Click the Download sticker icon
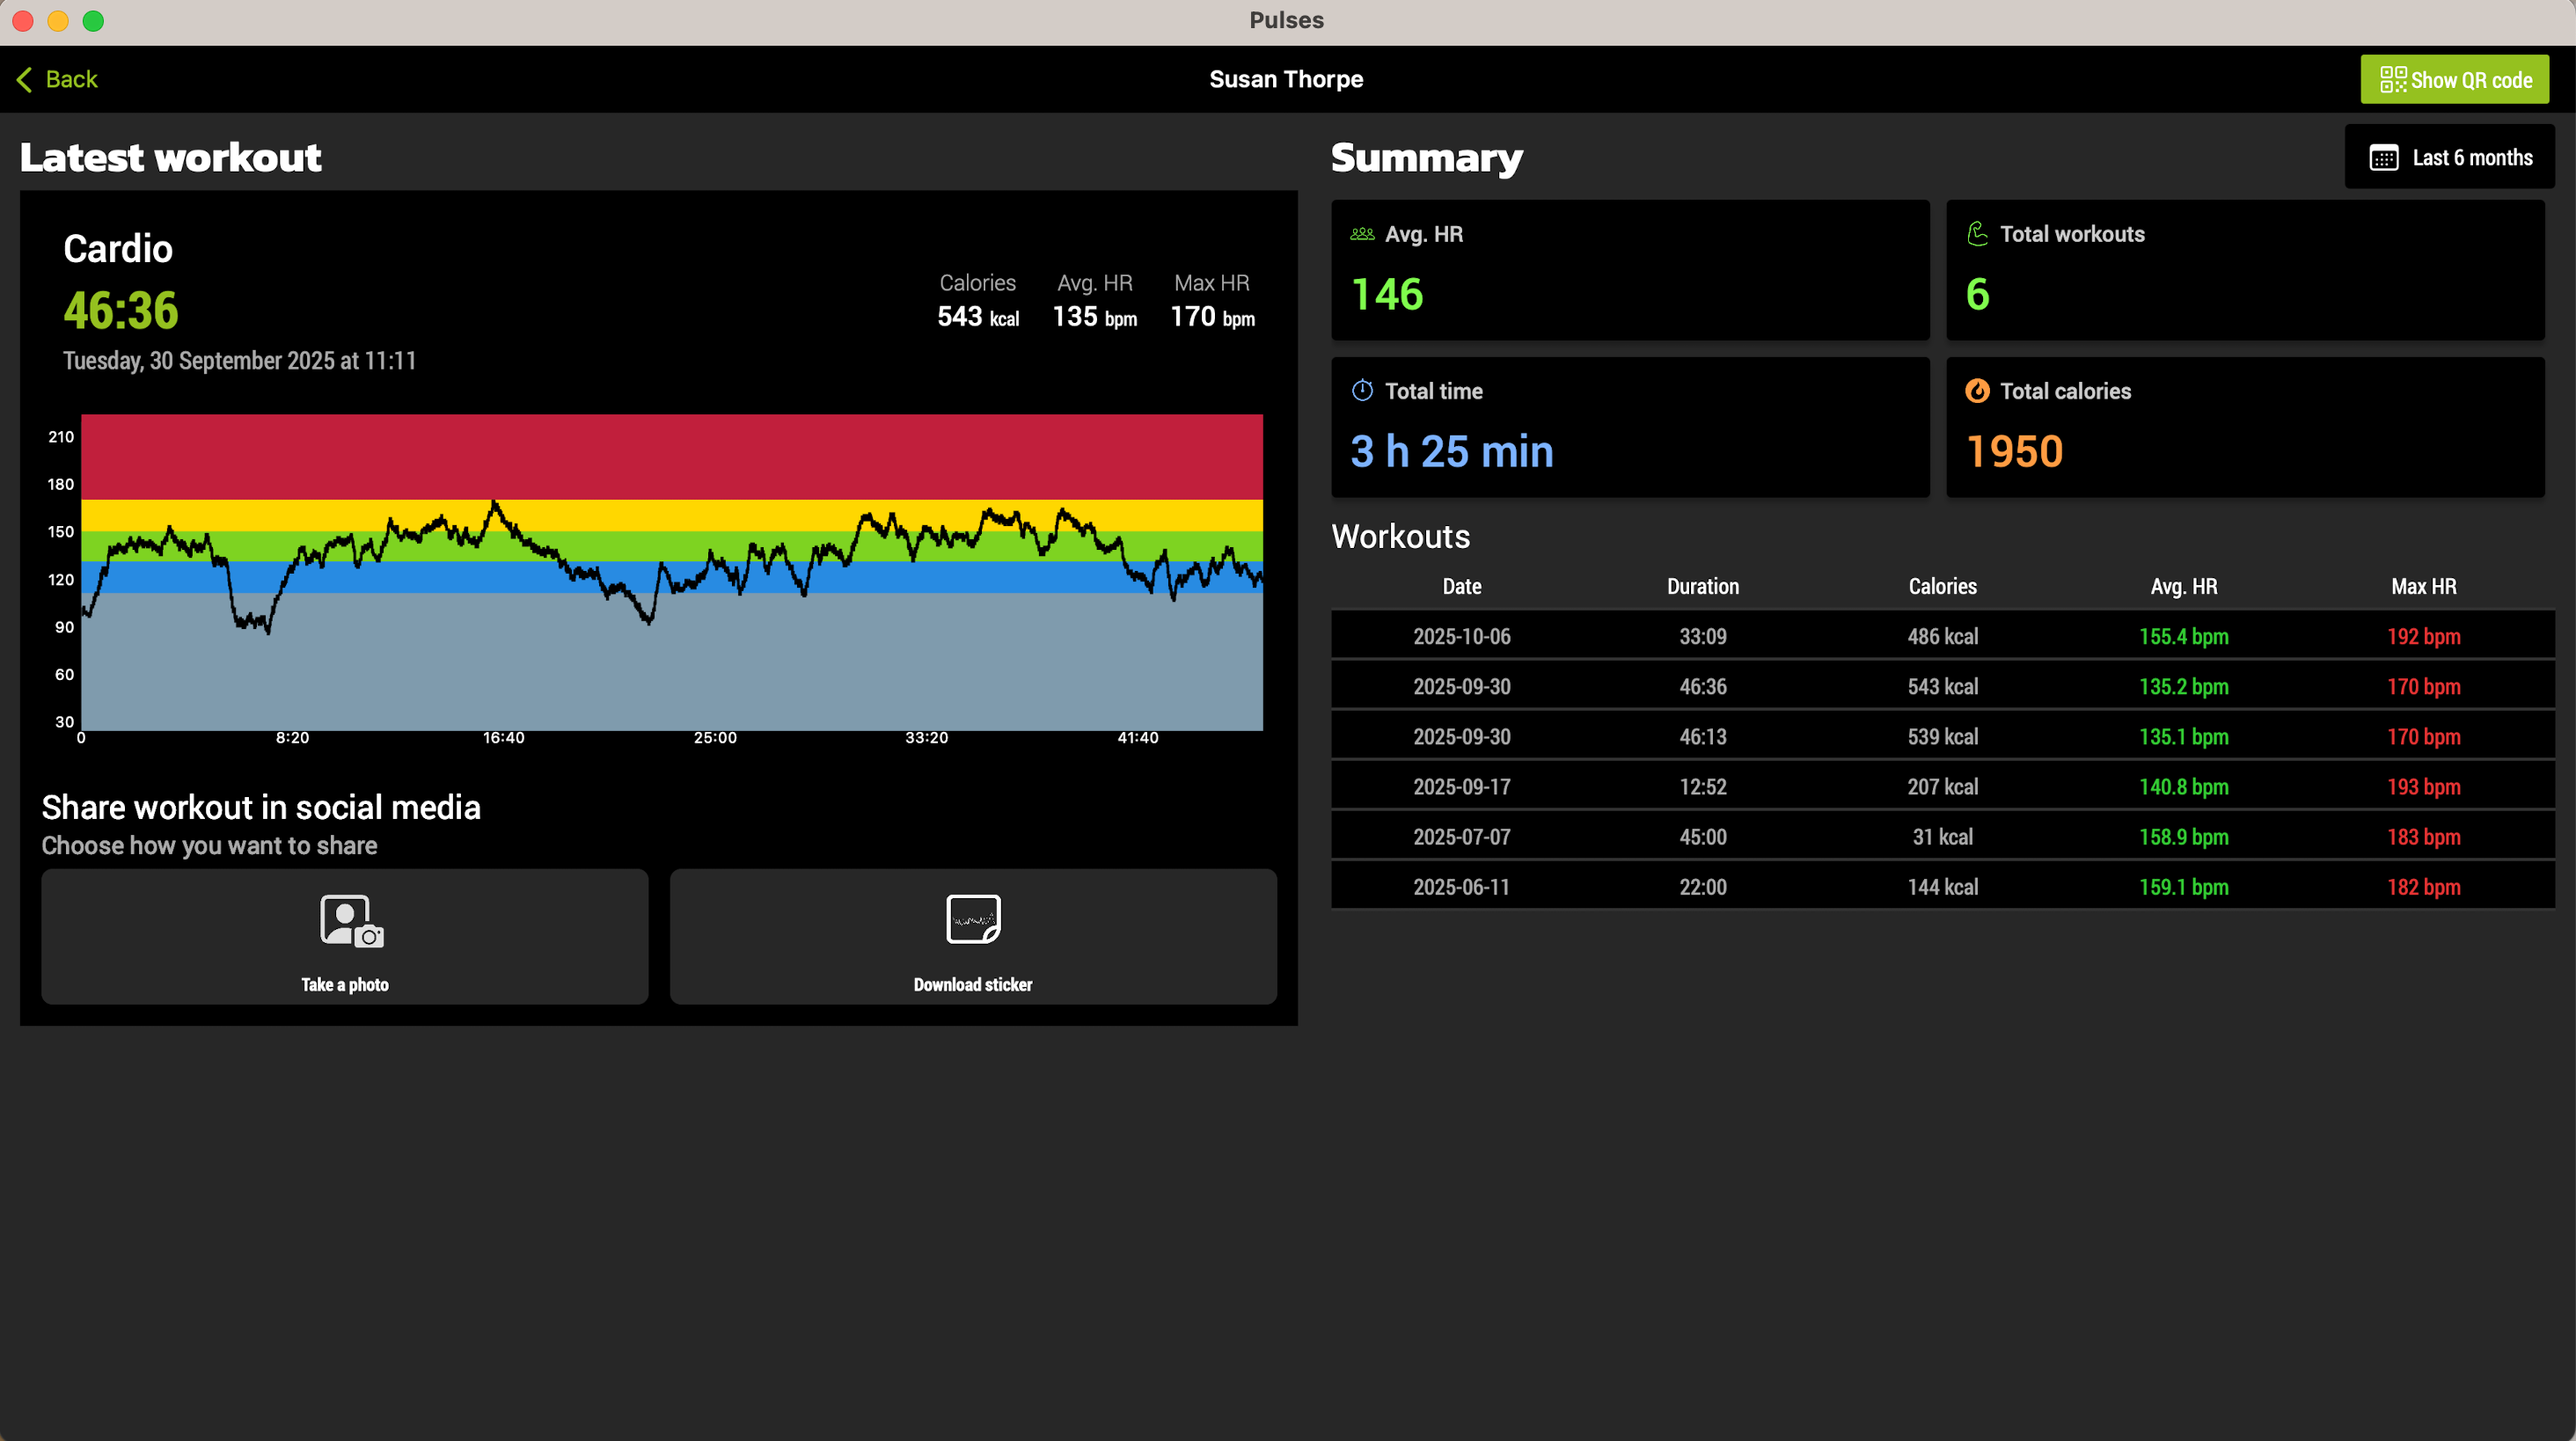2576x1441 pixels. tap(973, 918)
